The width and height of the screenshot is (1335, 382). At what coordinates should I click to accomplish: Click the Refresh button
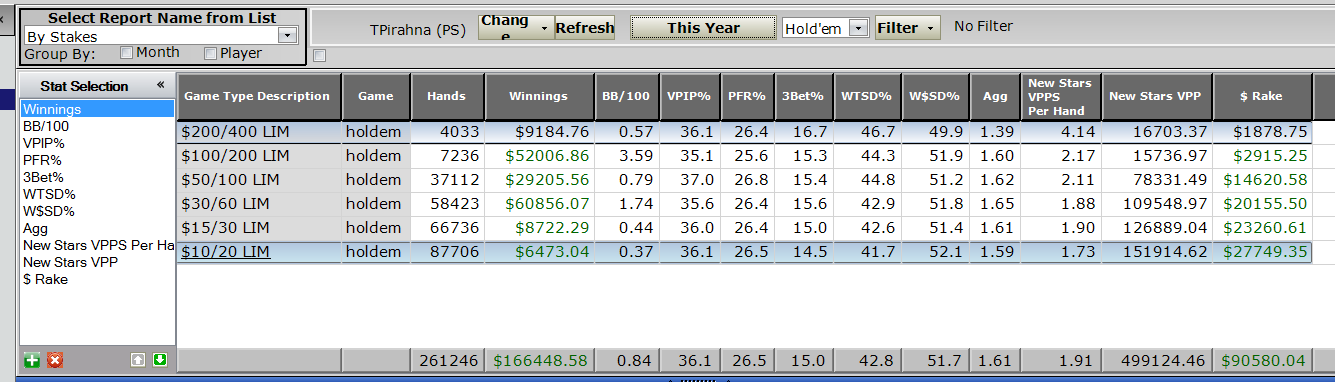pos(585,28)
